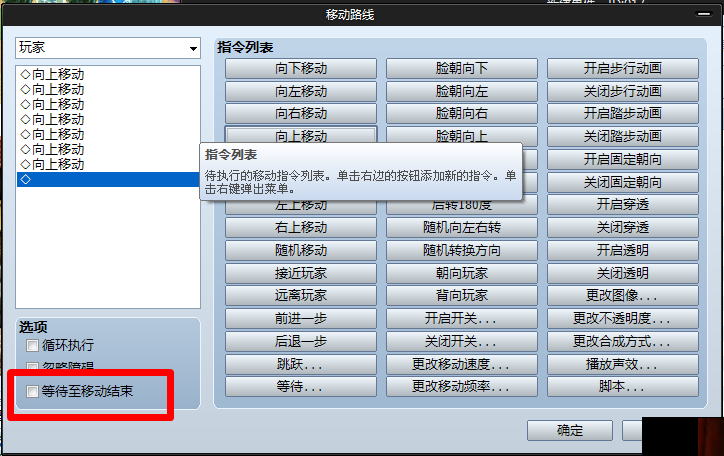724x456 pixels.
Task: Open the 更改合成方式... dialog
Action: point(623,342)
